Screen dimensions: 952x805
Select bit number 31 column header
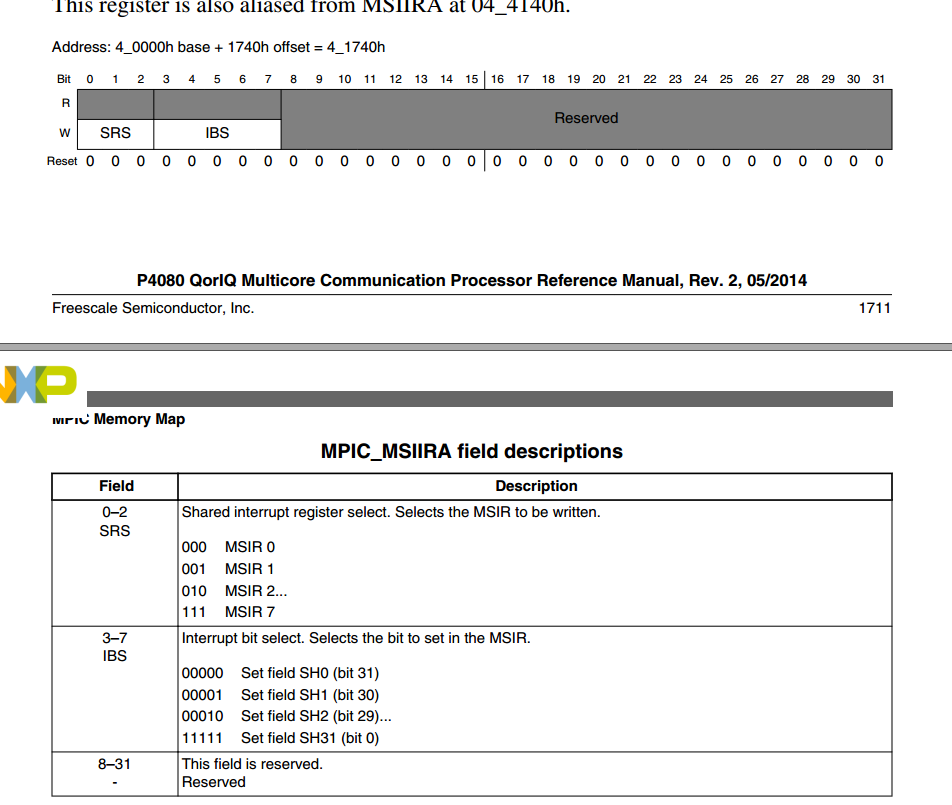point(878,78)
